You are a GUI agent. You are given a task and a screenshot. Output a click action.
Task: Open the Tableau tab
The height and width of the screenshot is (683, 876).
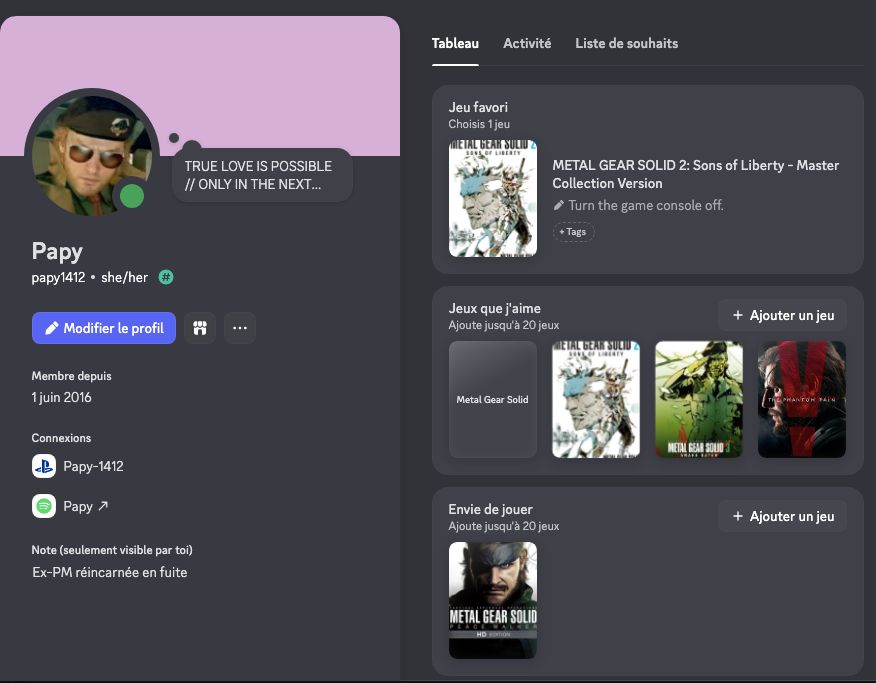455,44
